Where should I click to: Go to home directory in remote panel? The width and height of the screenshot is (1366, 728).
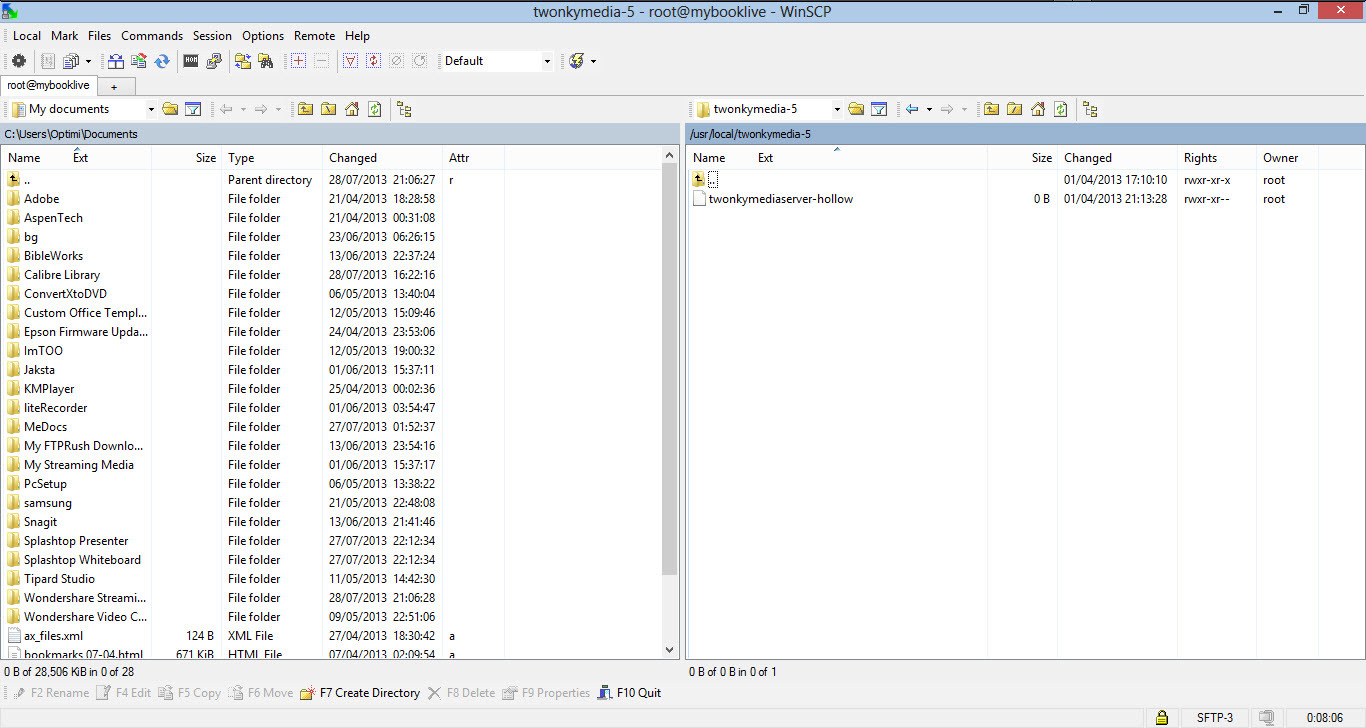click(1038, 109)
